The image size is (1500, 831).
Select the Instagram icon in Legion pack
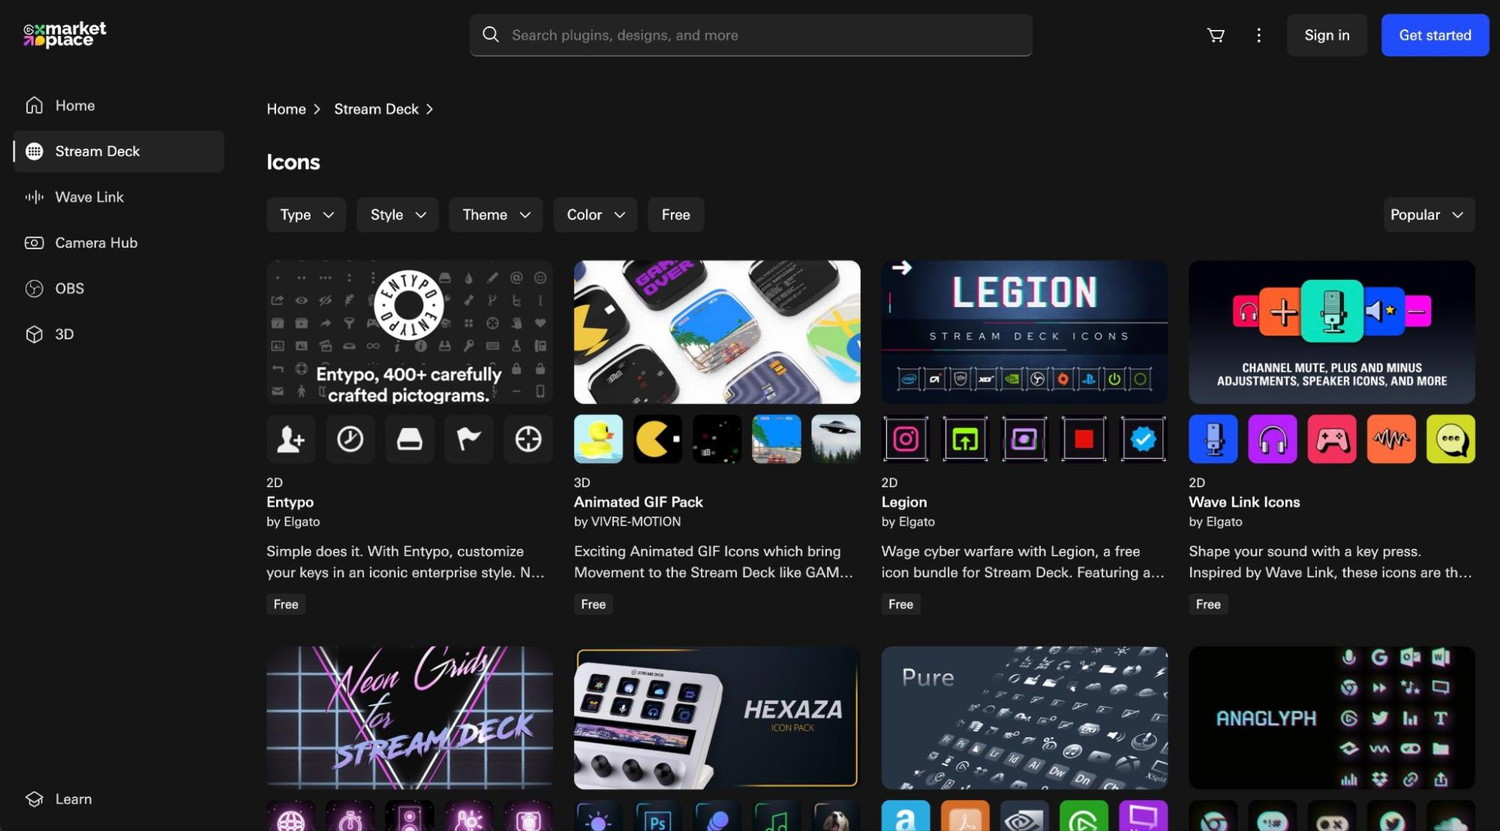tap(905, 439)
